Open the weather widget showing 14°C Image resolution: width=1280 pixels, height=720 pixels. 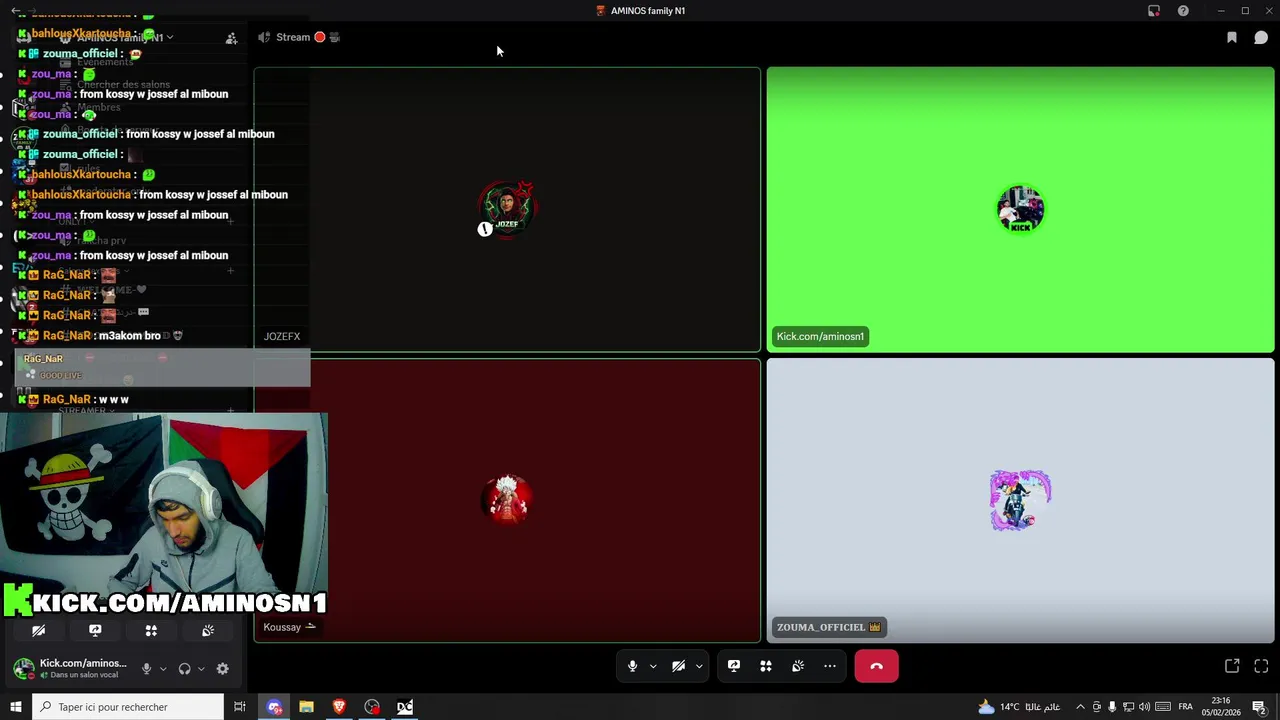click(x=1019, y=707)
